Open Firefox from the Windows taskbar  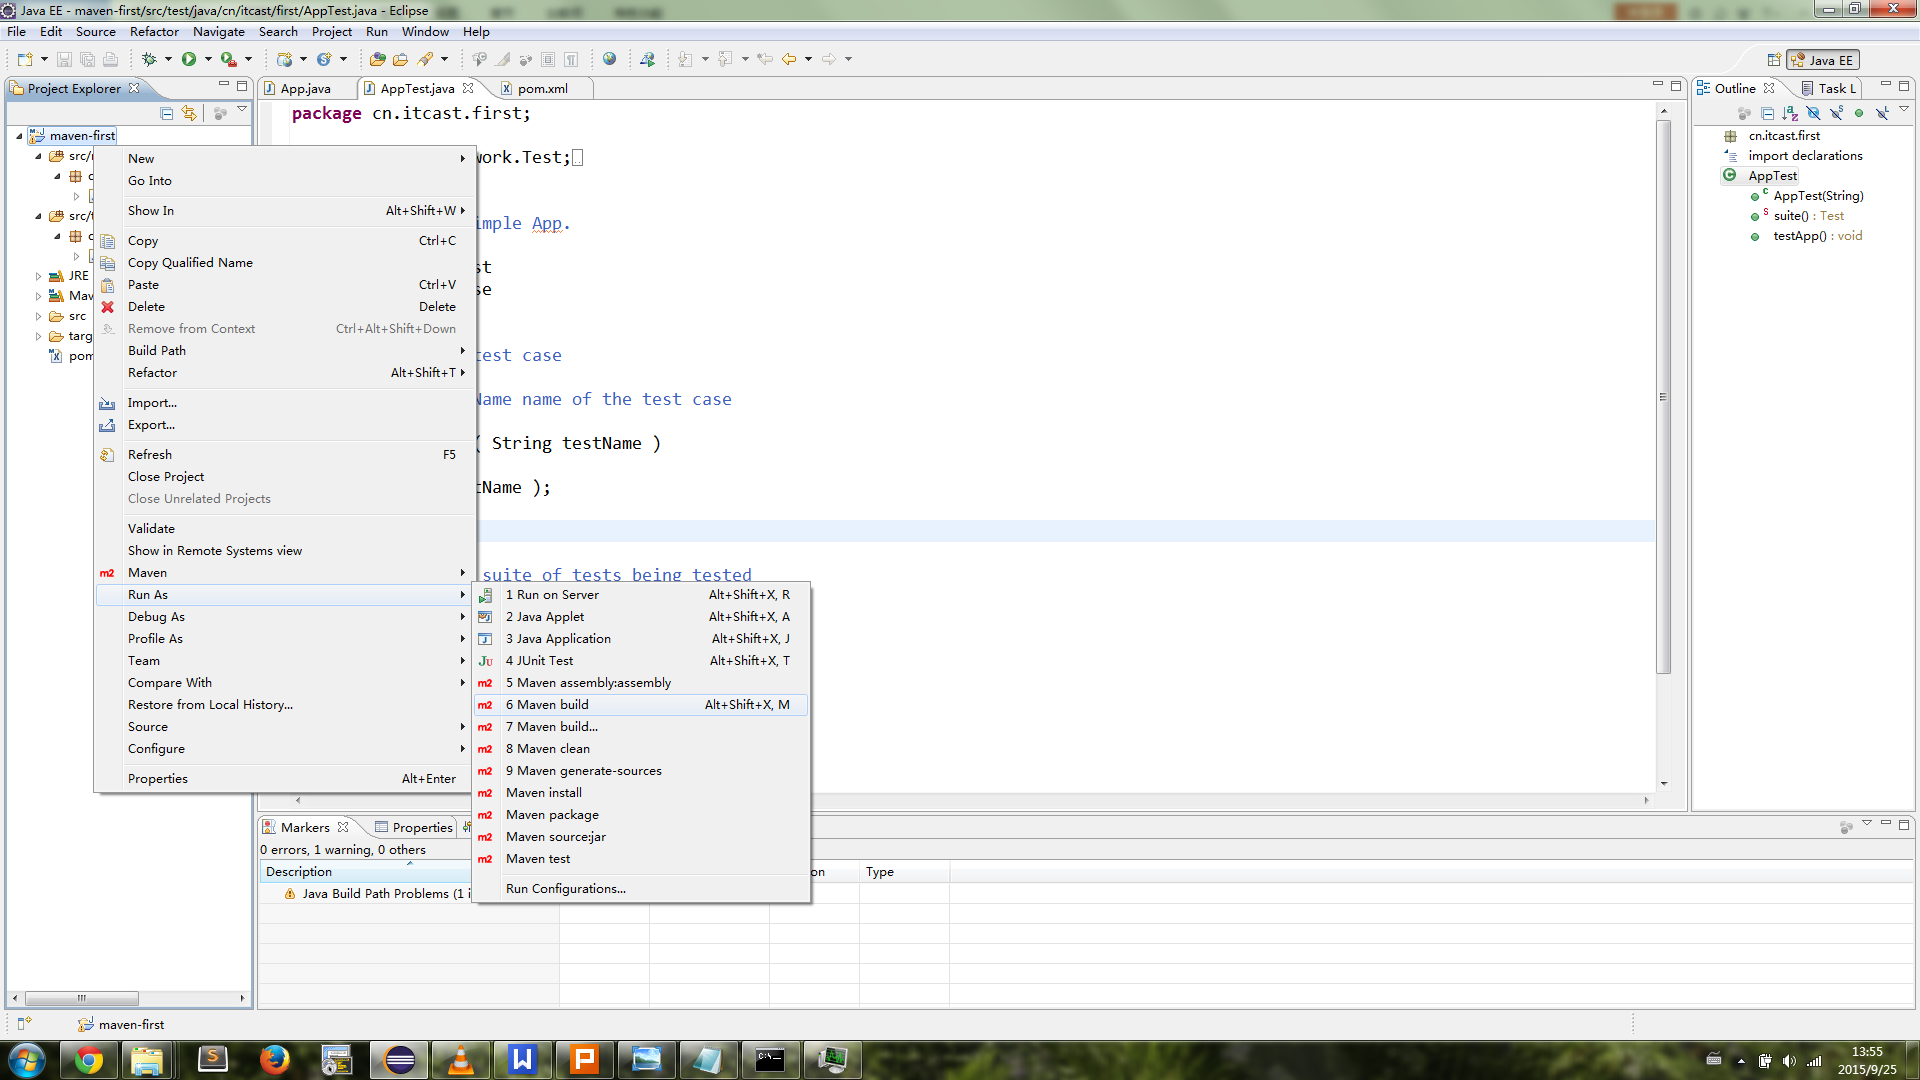pyautogui.click(x=274, y=1060)
